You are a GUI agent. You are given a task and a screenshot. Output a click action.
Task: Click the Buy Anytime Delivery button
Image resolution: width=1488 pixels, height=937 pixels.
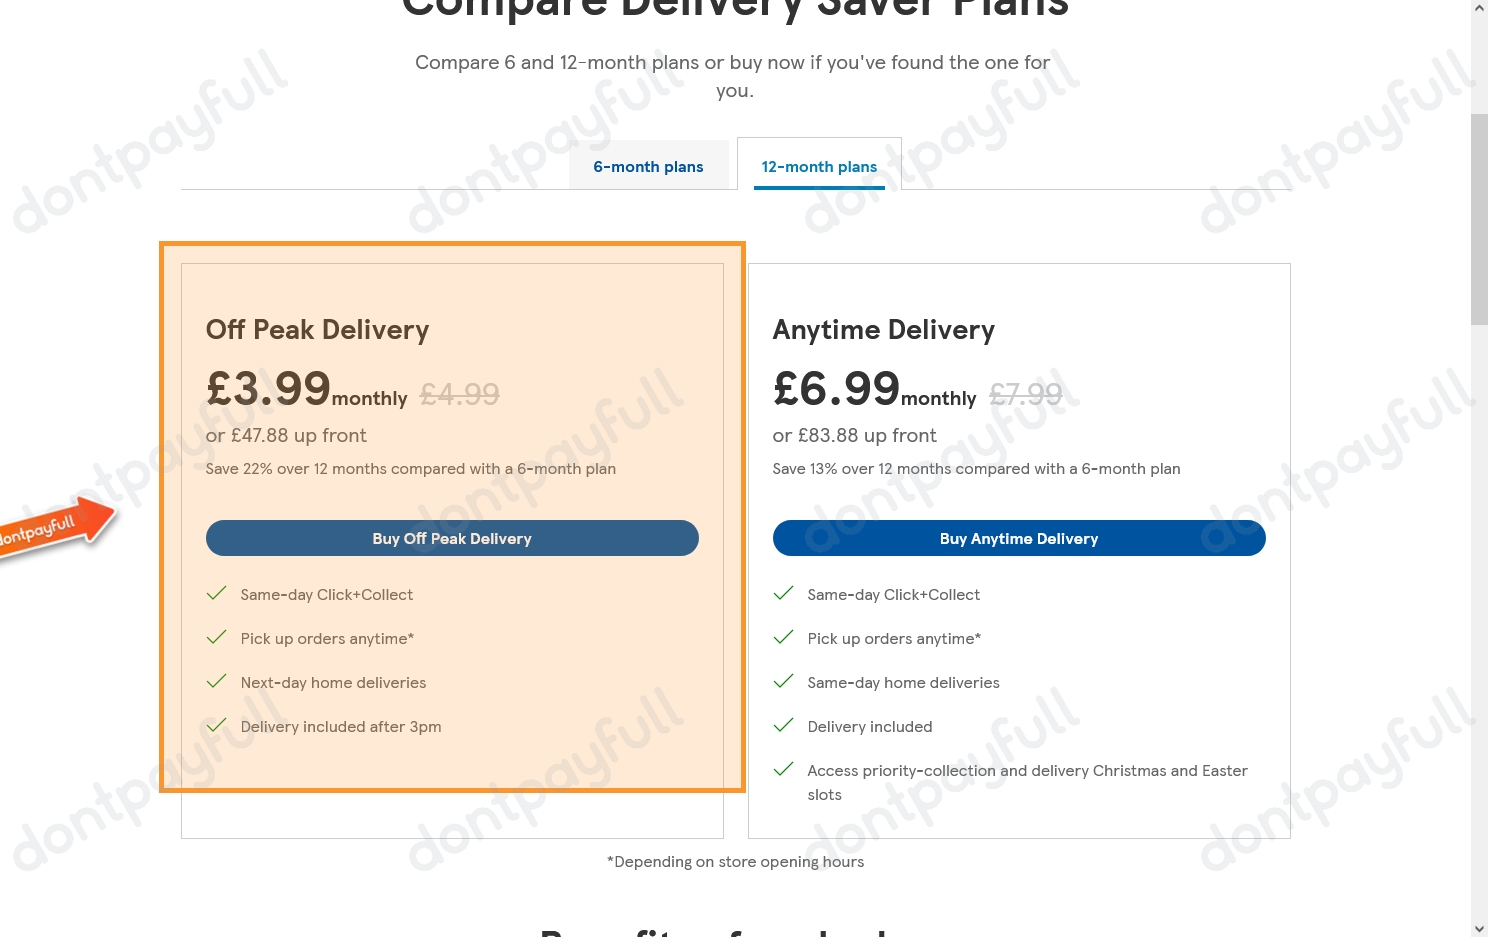[1019, 538]
